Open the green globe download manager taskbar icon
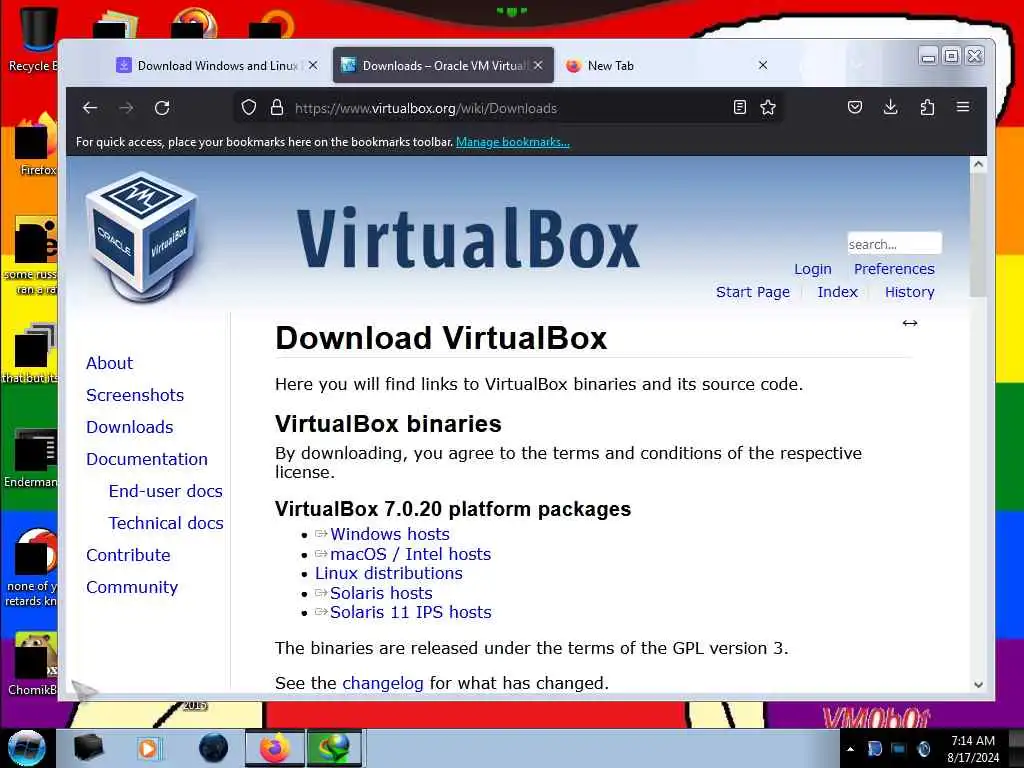Viewport: 1024px width, 768px height. coord(333,748)
